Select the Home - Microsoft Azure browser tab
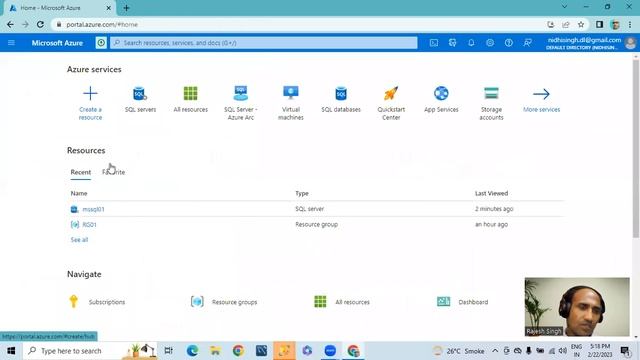Image resolution: width=640 pixels, height=360 pixels. coord(59,8)
